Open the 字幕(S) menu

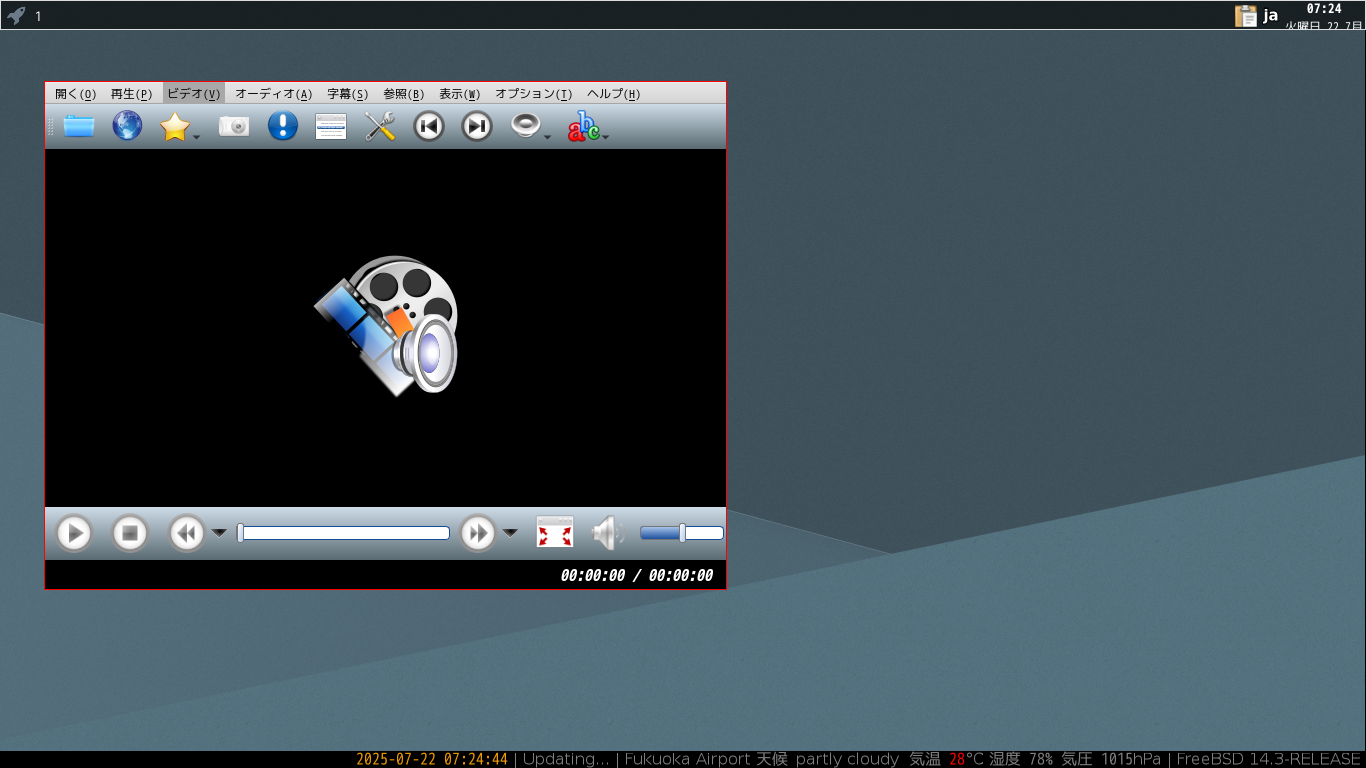coord(348,93)
